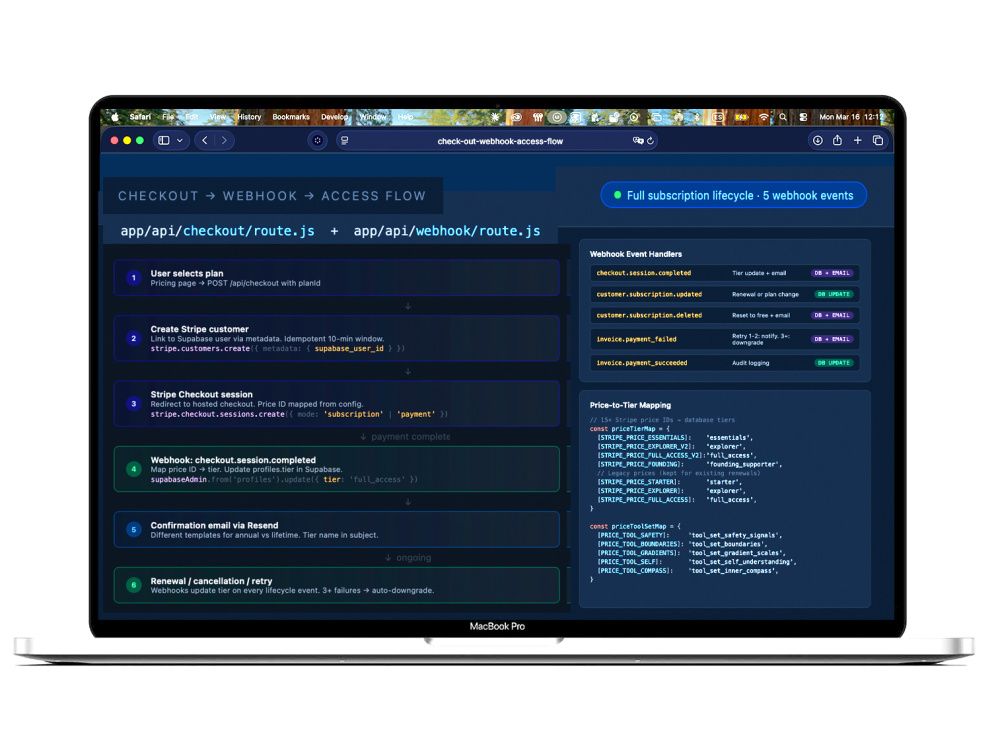1000x750 pixels.
Task: Open the Help menu
Action: pyautogui.click(x=405, y=117)
